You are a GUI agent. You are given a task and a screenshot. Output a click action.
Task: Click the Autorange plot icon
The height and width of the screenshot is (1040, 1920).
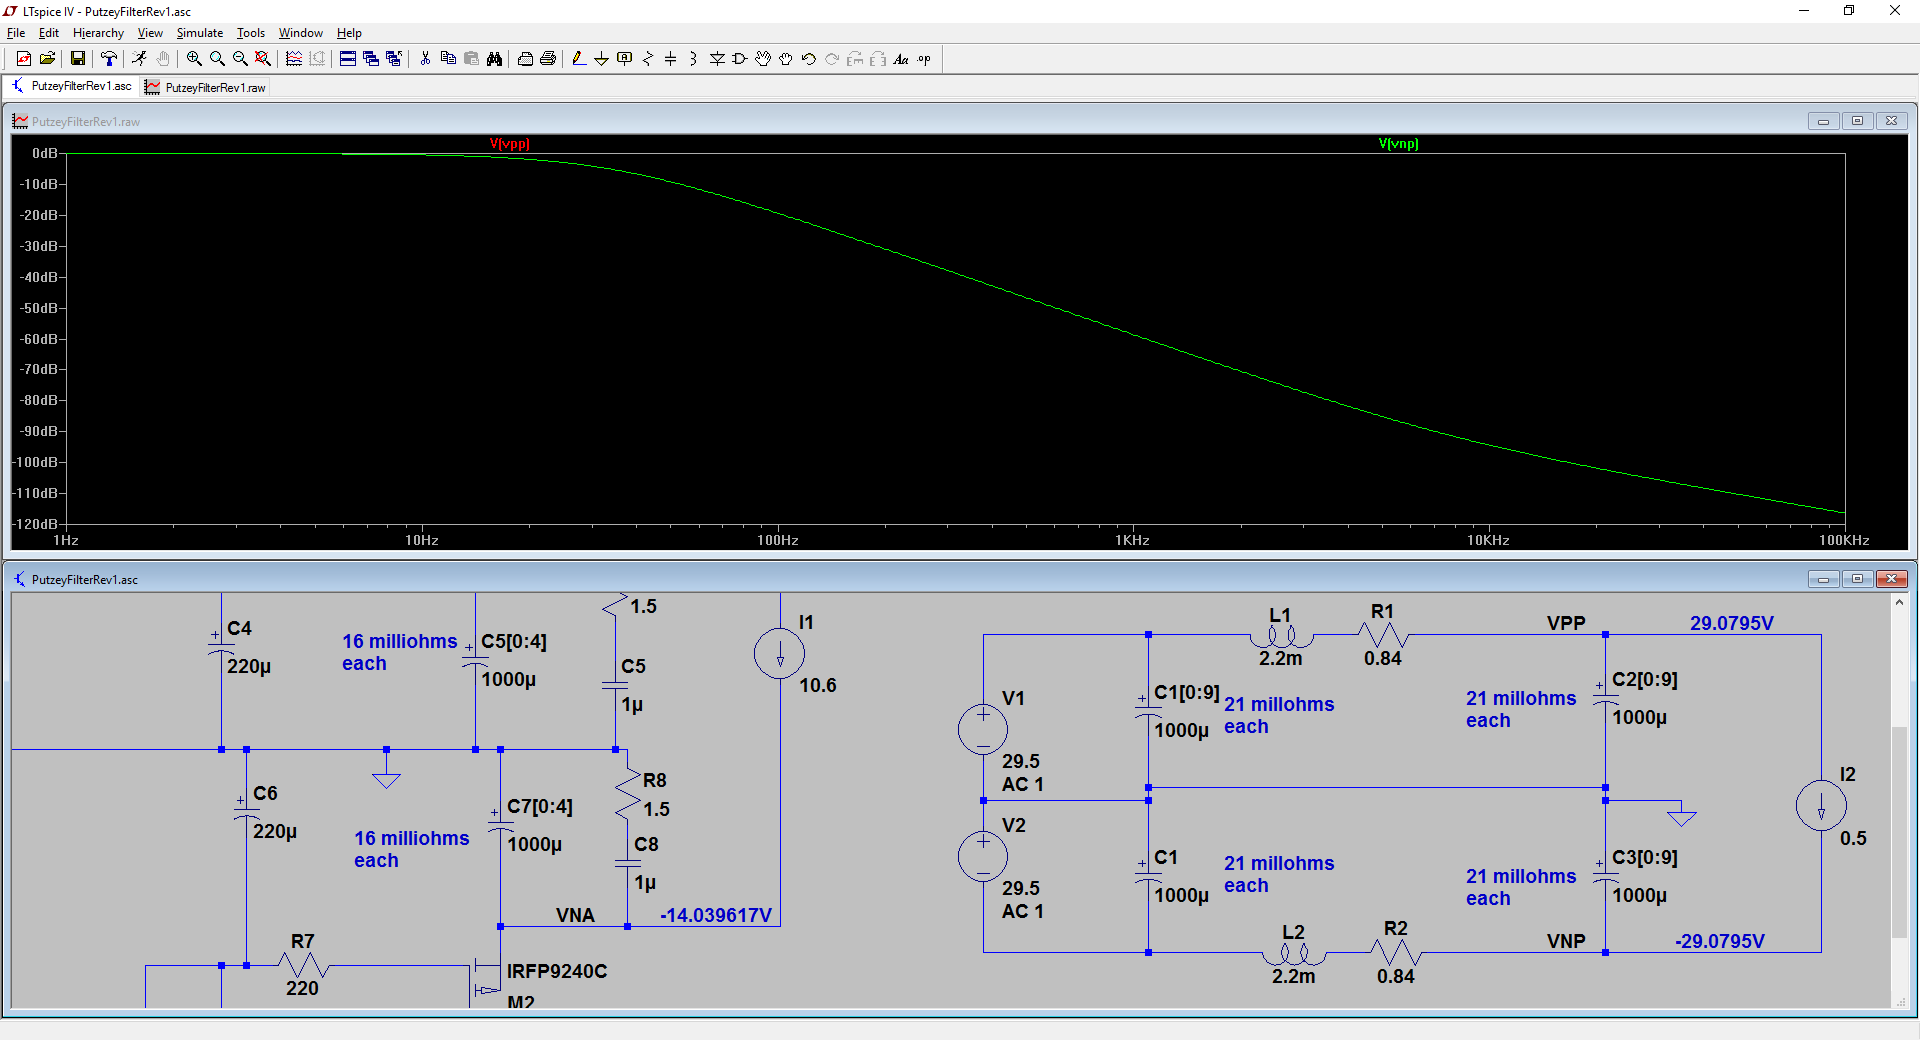[x=294, y=59]
